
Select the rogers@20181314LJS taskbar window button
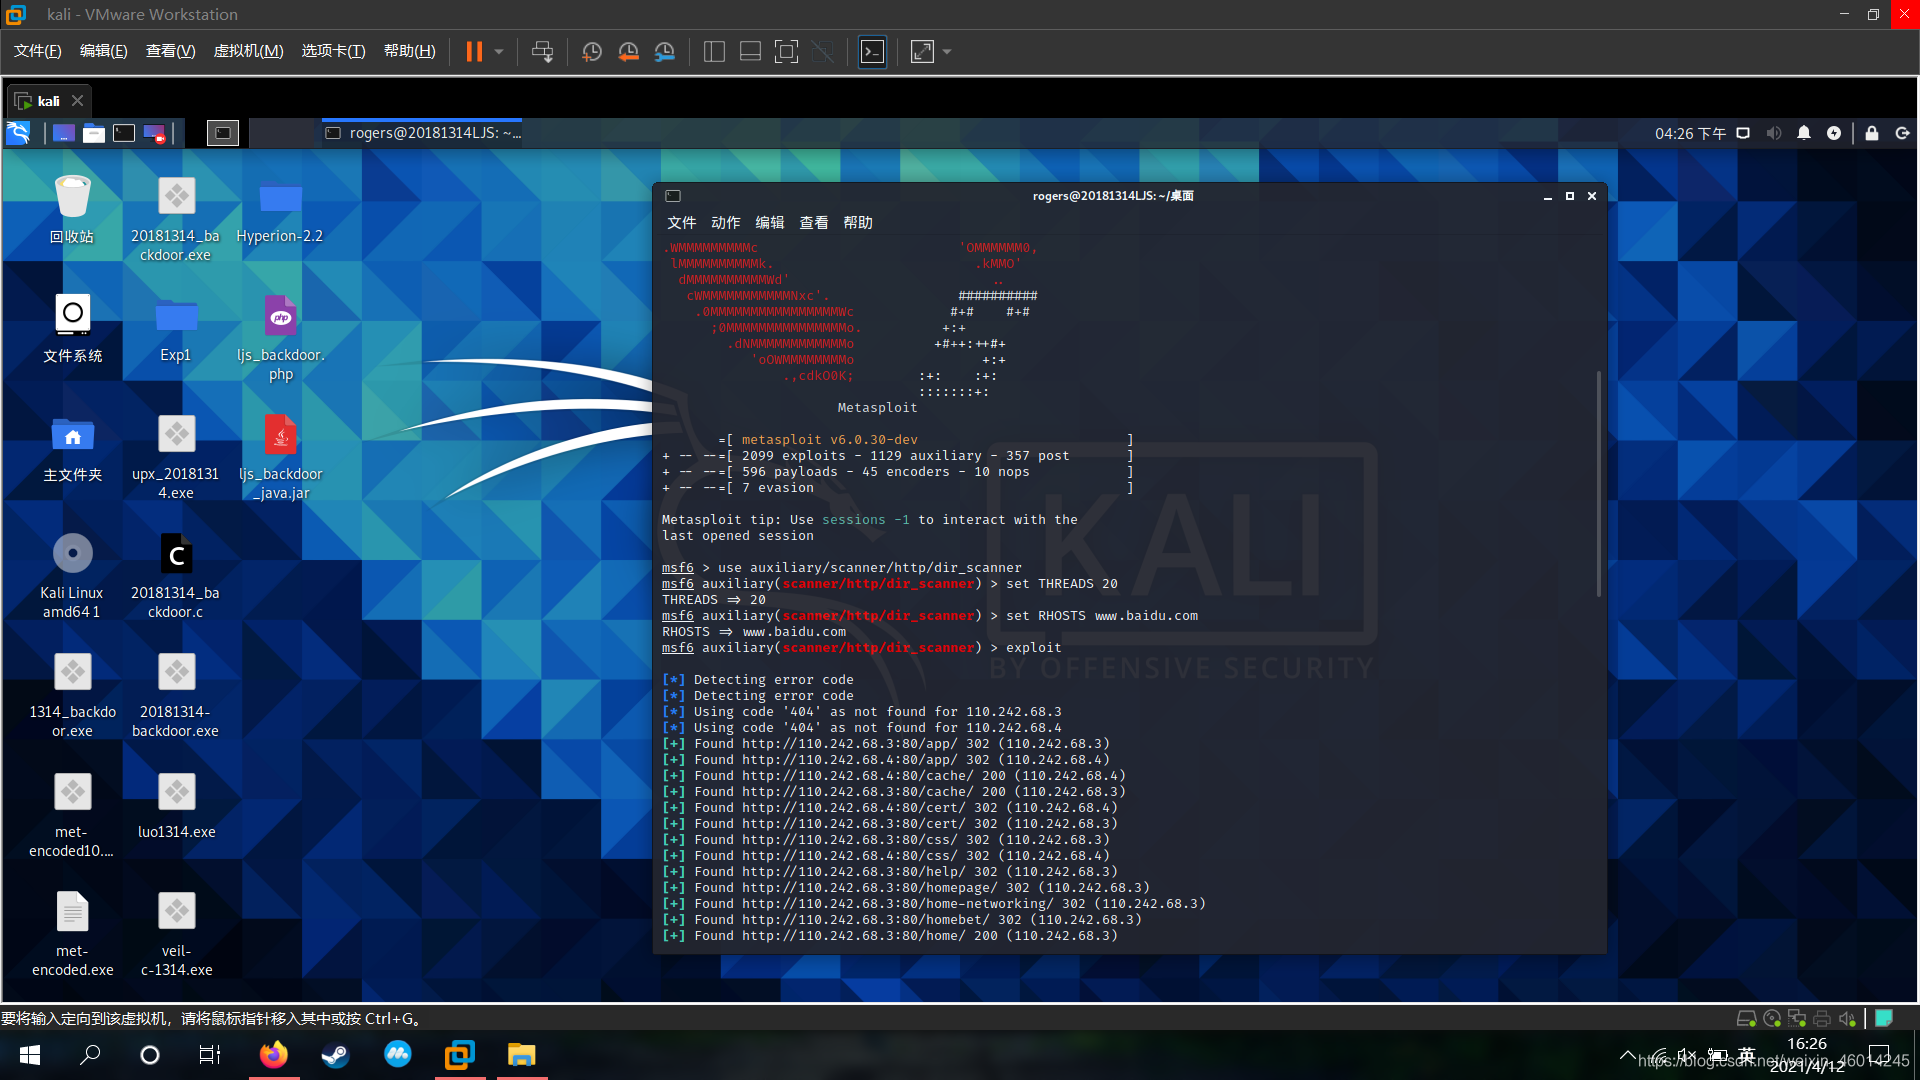pyautogui.click(x=422, y=133)
